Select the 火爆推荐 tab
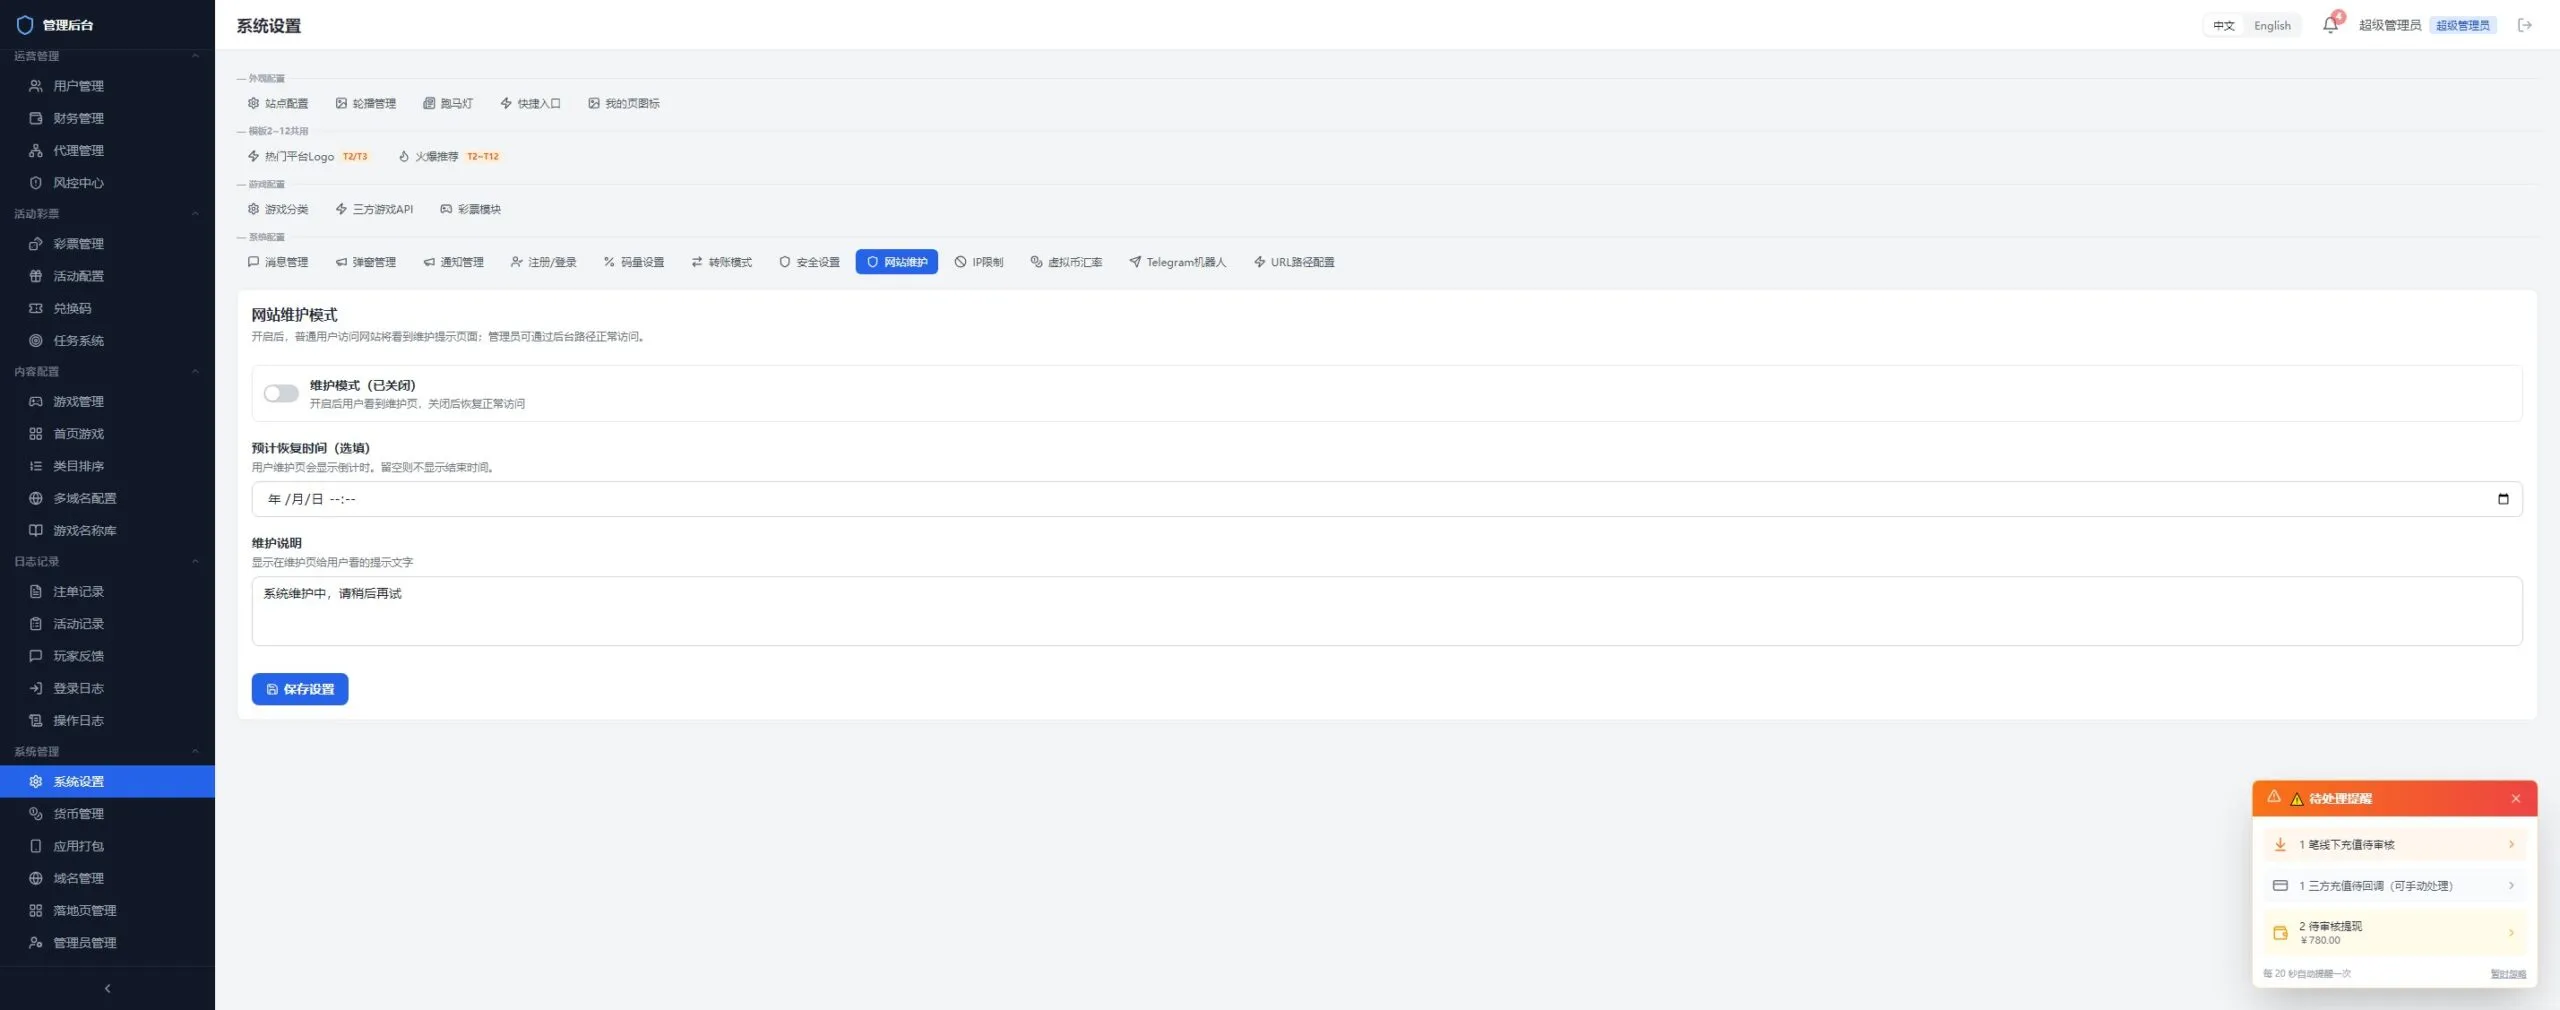The width and height of the screenshot is (2560, 1010). click(449, 156)
